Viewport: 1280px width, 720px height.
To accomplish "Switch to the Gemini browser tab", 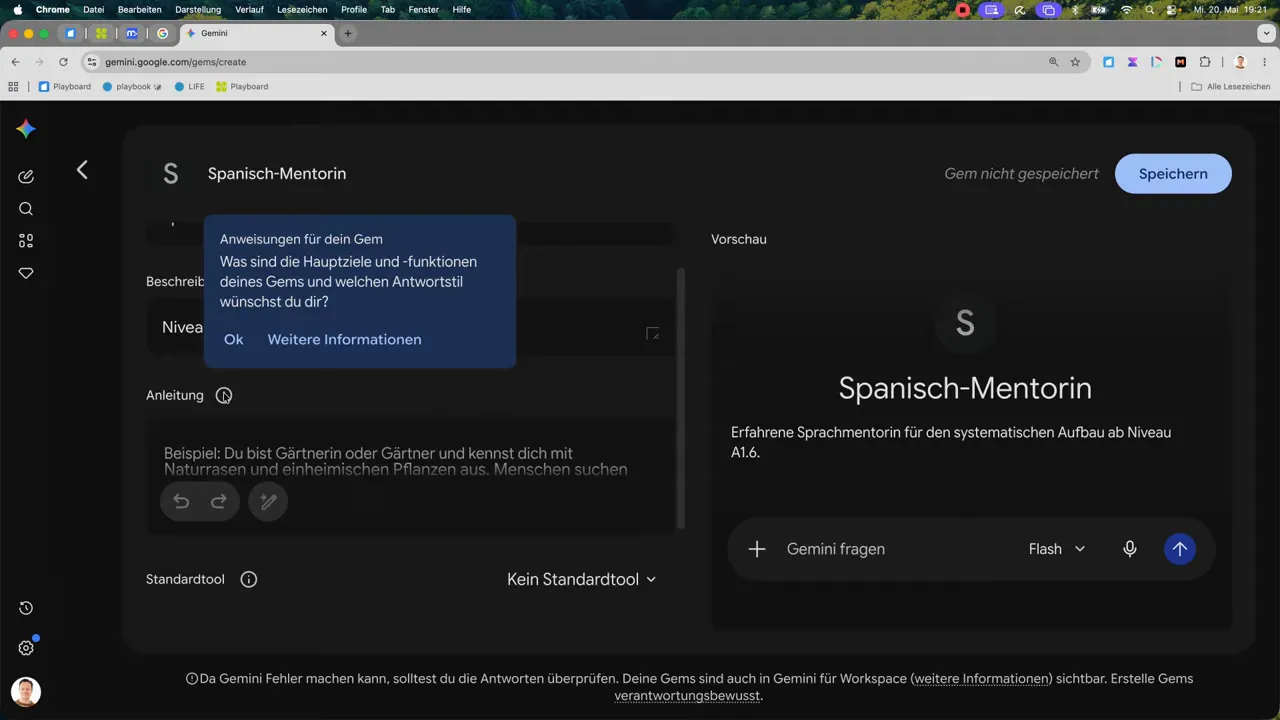I will point(255,33).
